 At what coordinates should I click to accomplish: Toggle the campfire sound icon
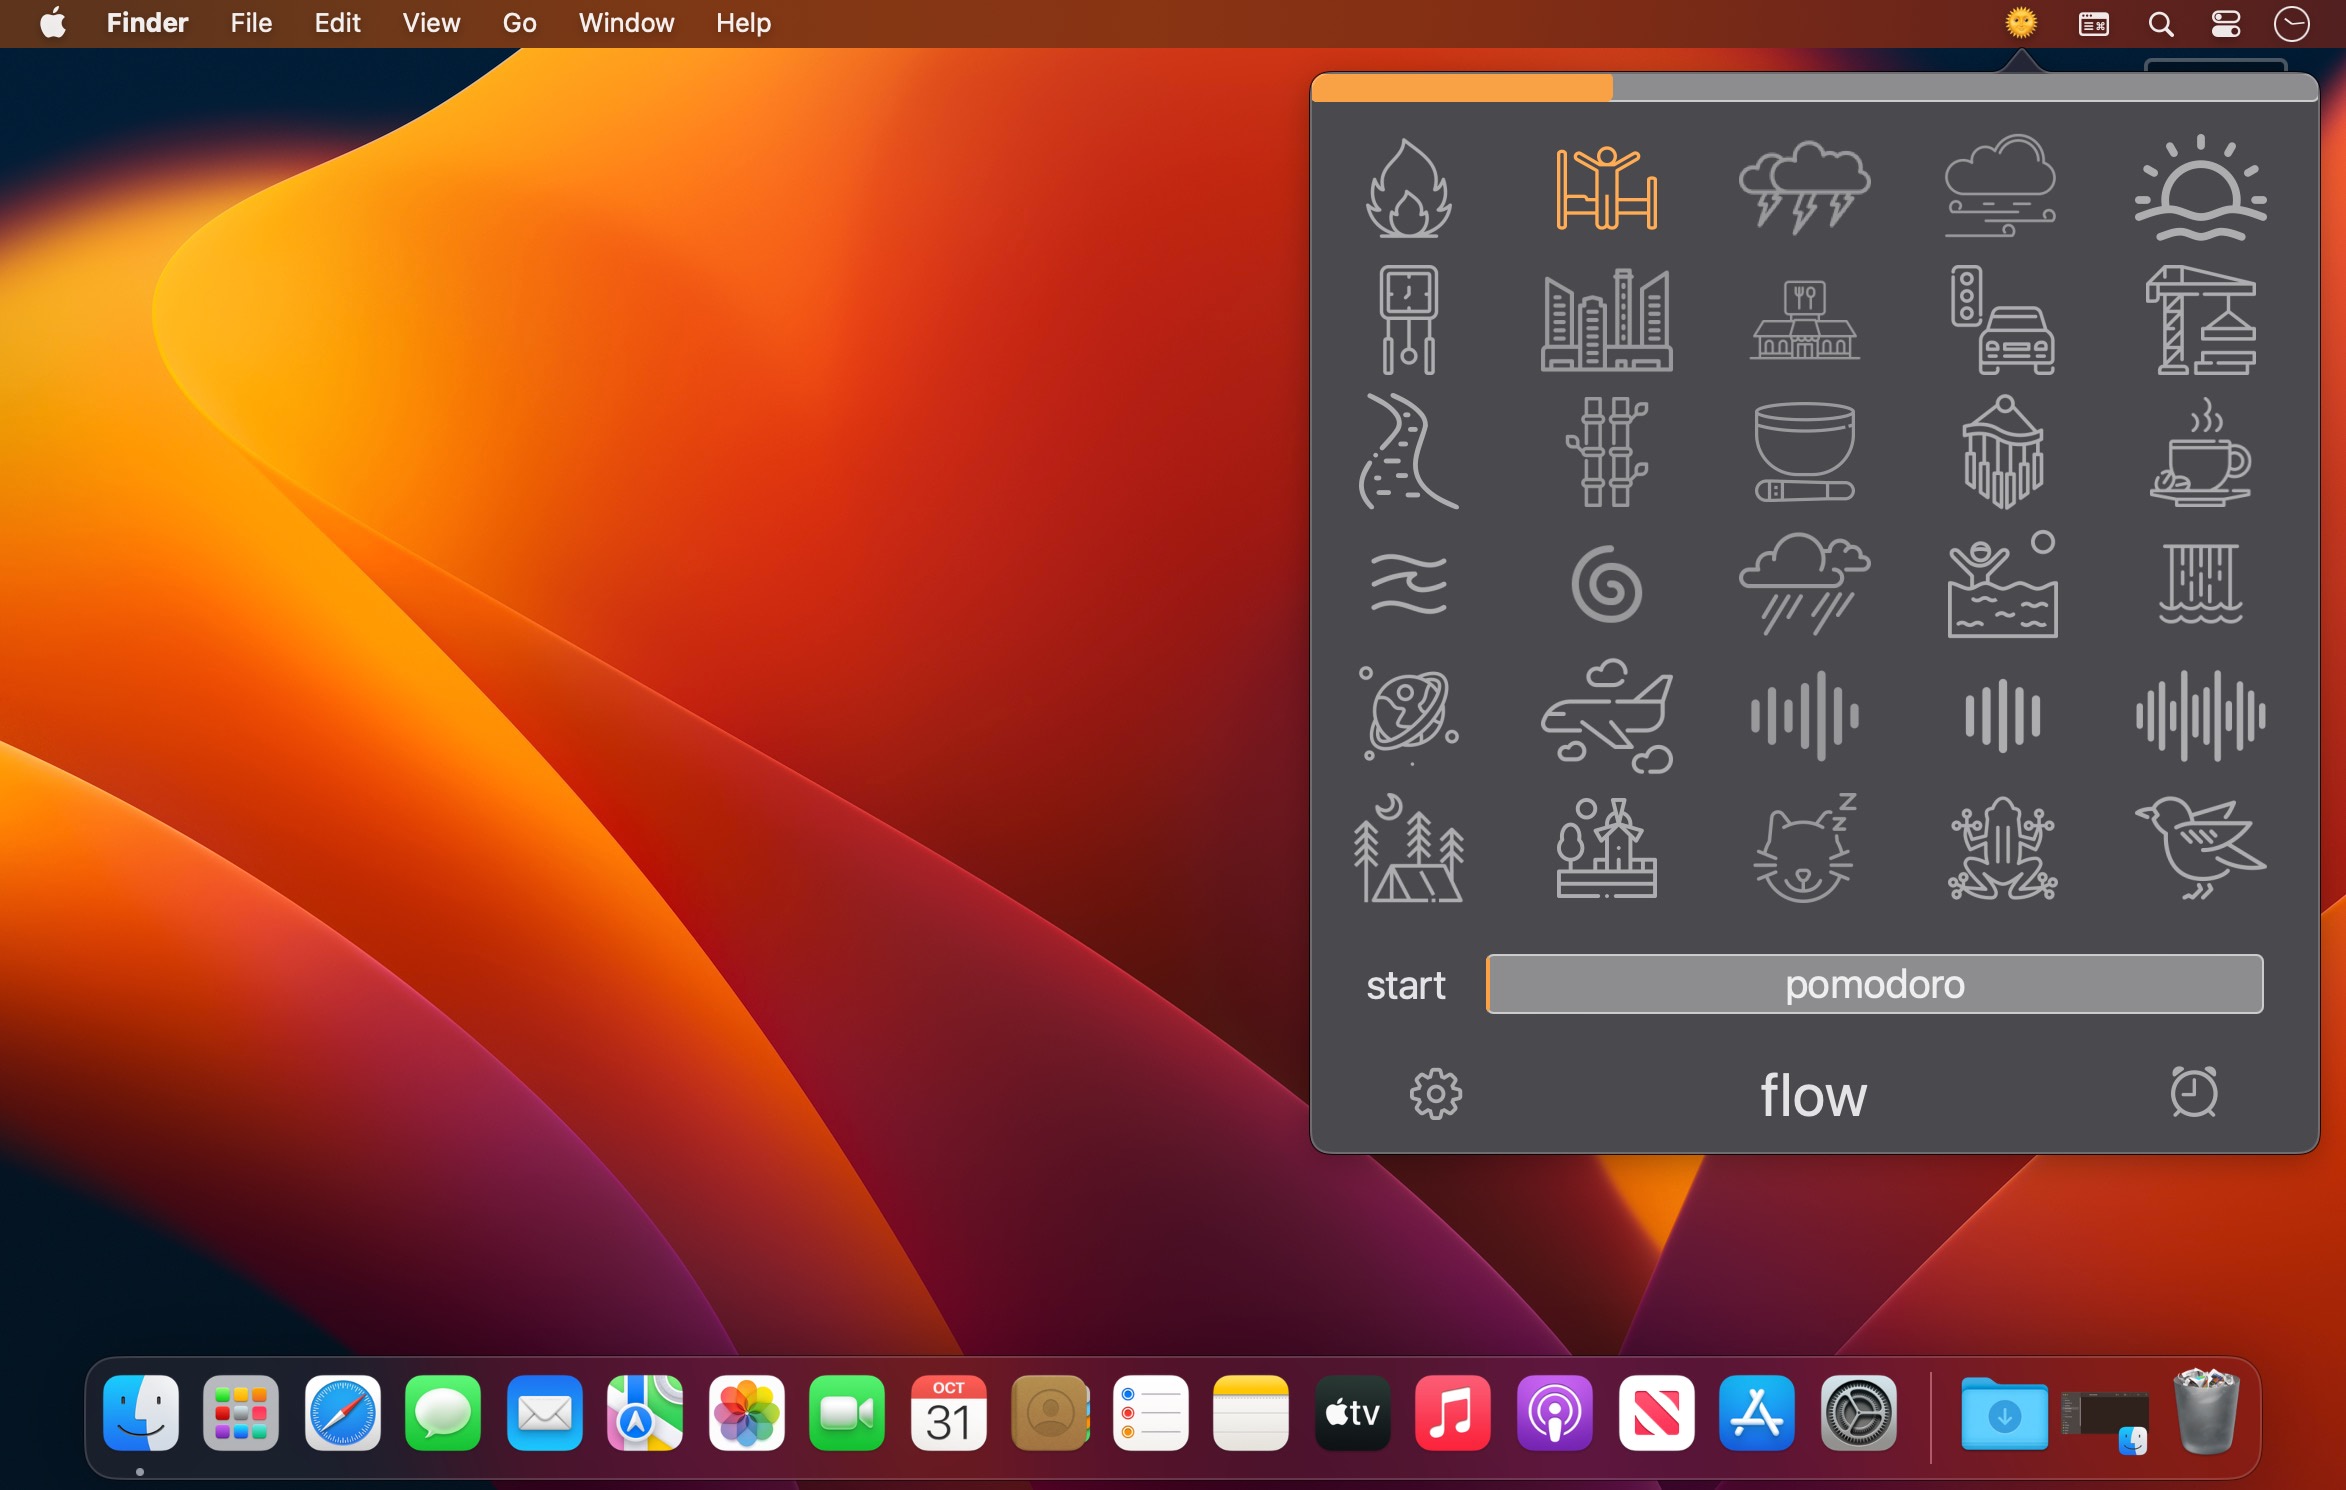[1408, 188]
